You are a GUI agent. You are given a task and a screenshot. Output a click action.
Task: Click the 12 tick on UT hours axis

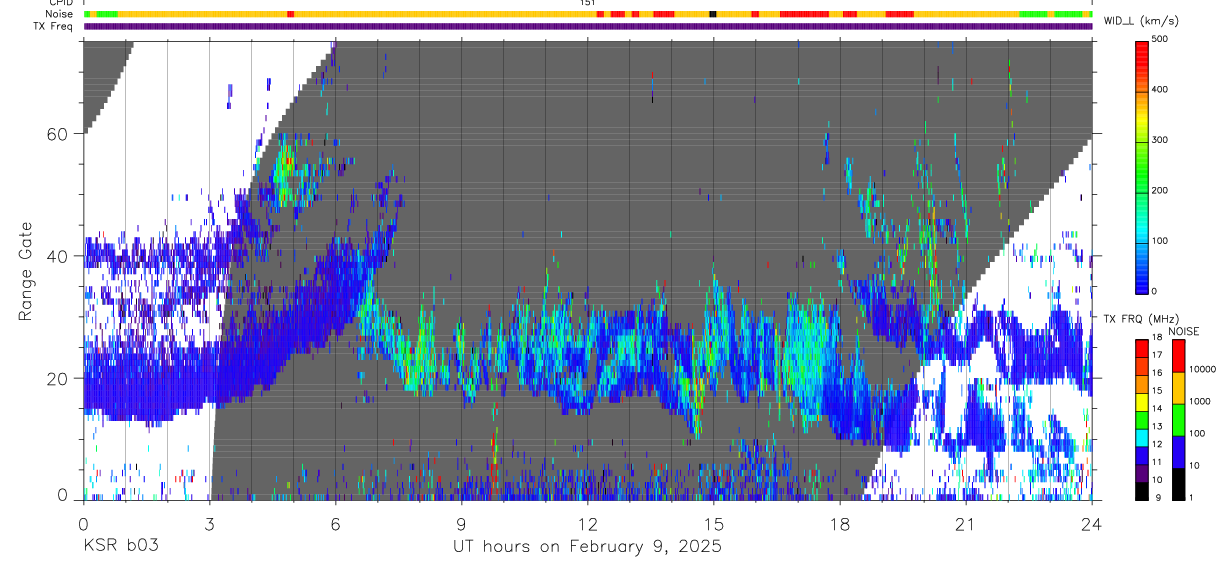pos(587,523)
